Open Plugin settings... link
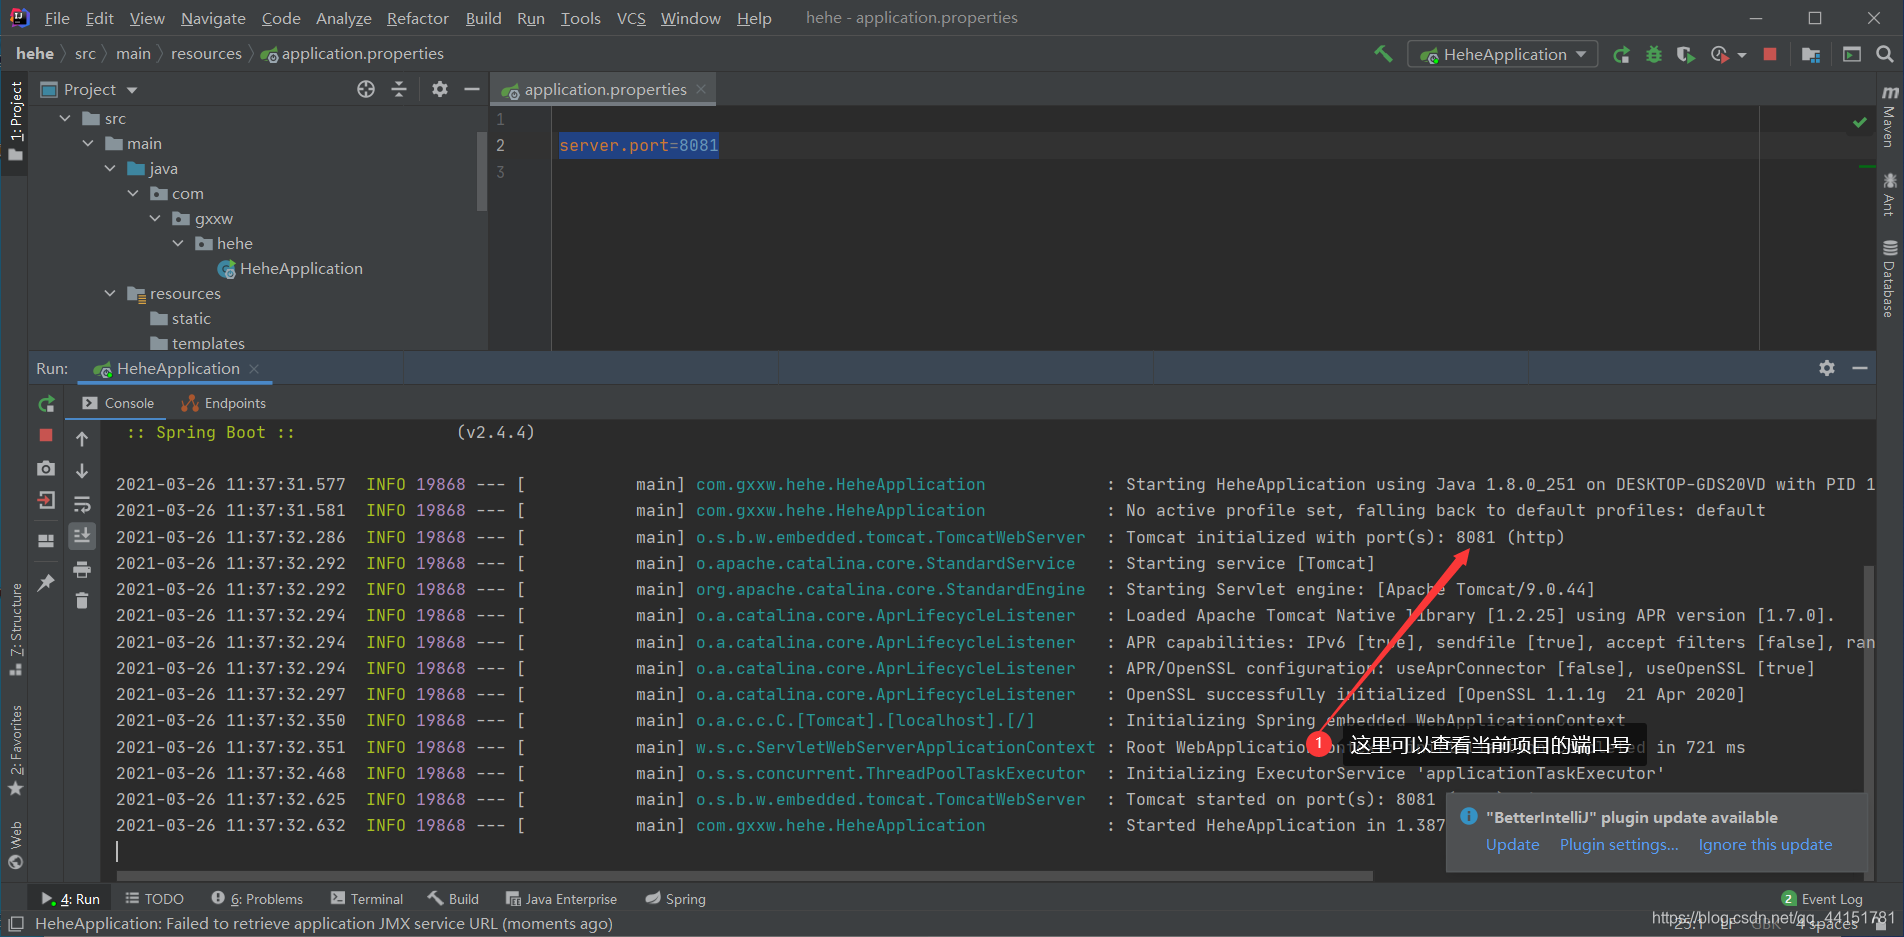Image resolution: width=1904 pixels, height=937 pixels. pos(1619,845)
